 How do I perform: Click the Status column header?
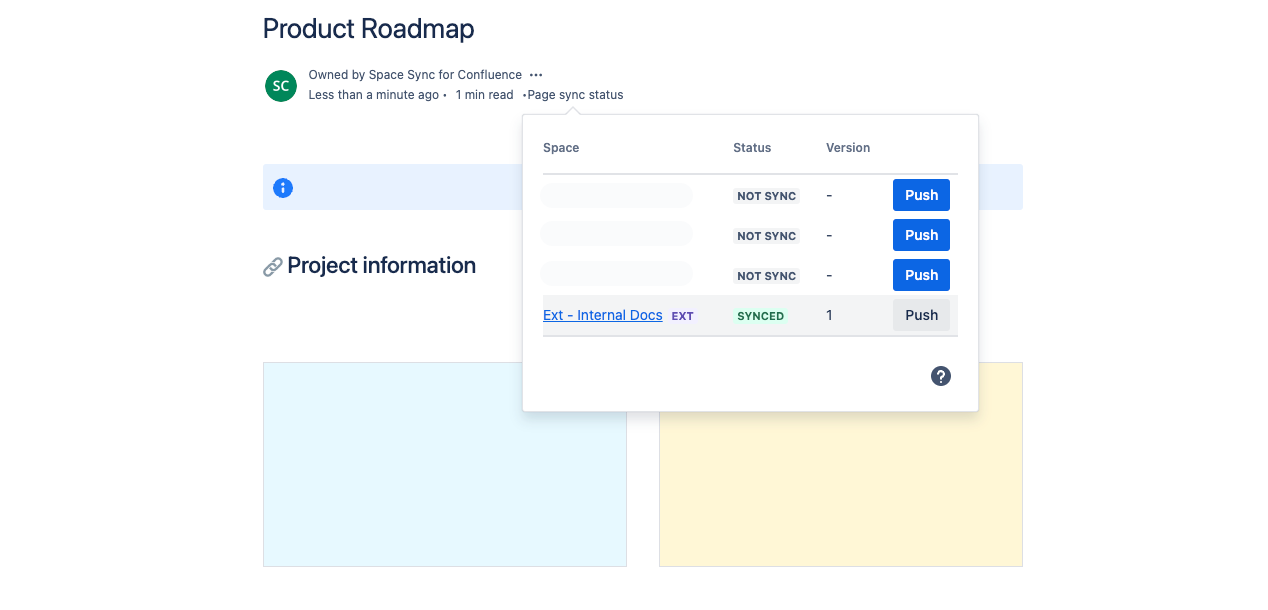coord(752,148)
